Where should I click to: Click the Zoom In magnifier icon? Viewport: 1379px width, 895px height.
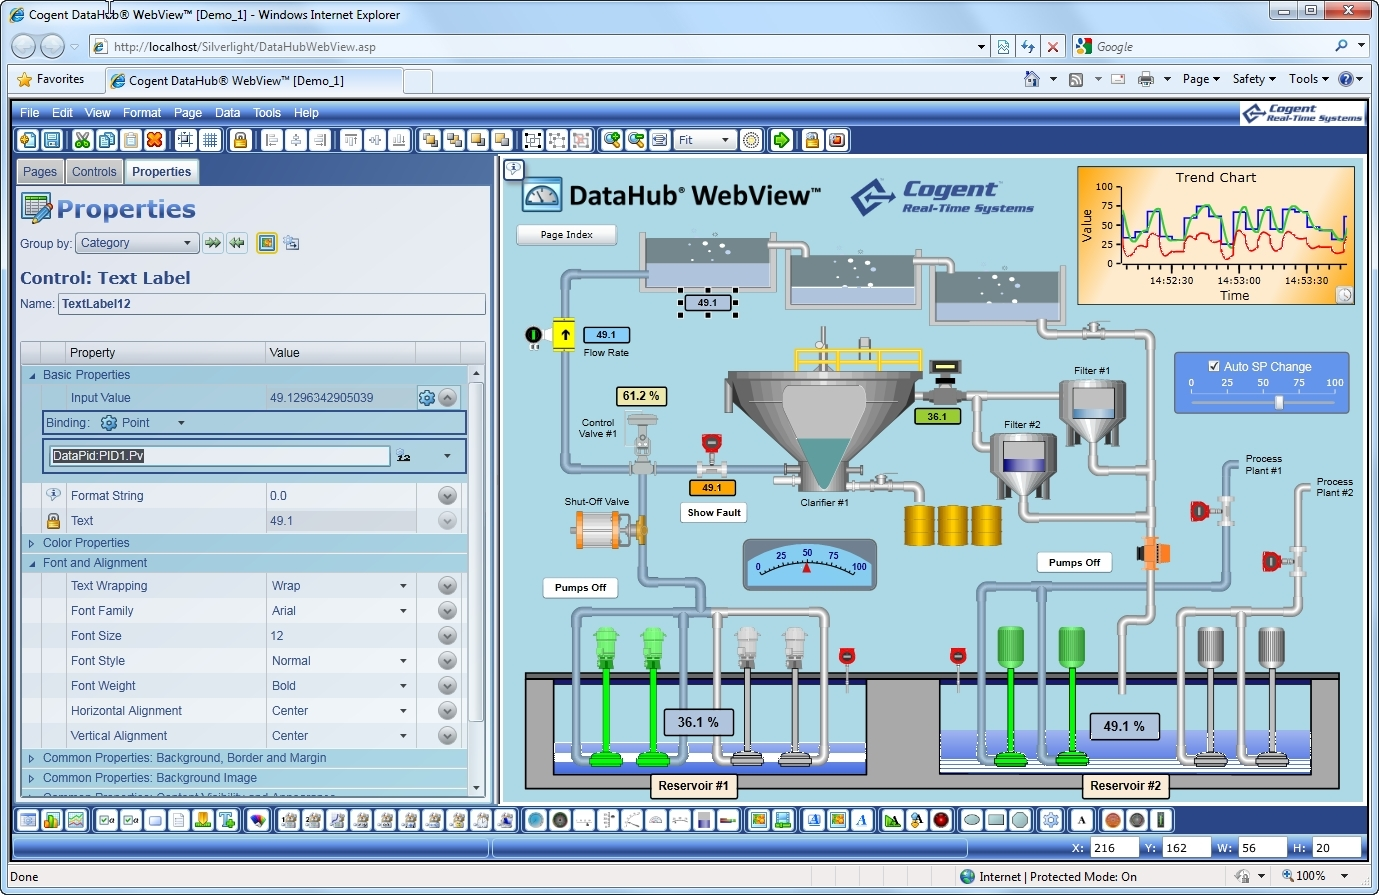point(611,140)
